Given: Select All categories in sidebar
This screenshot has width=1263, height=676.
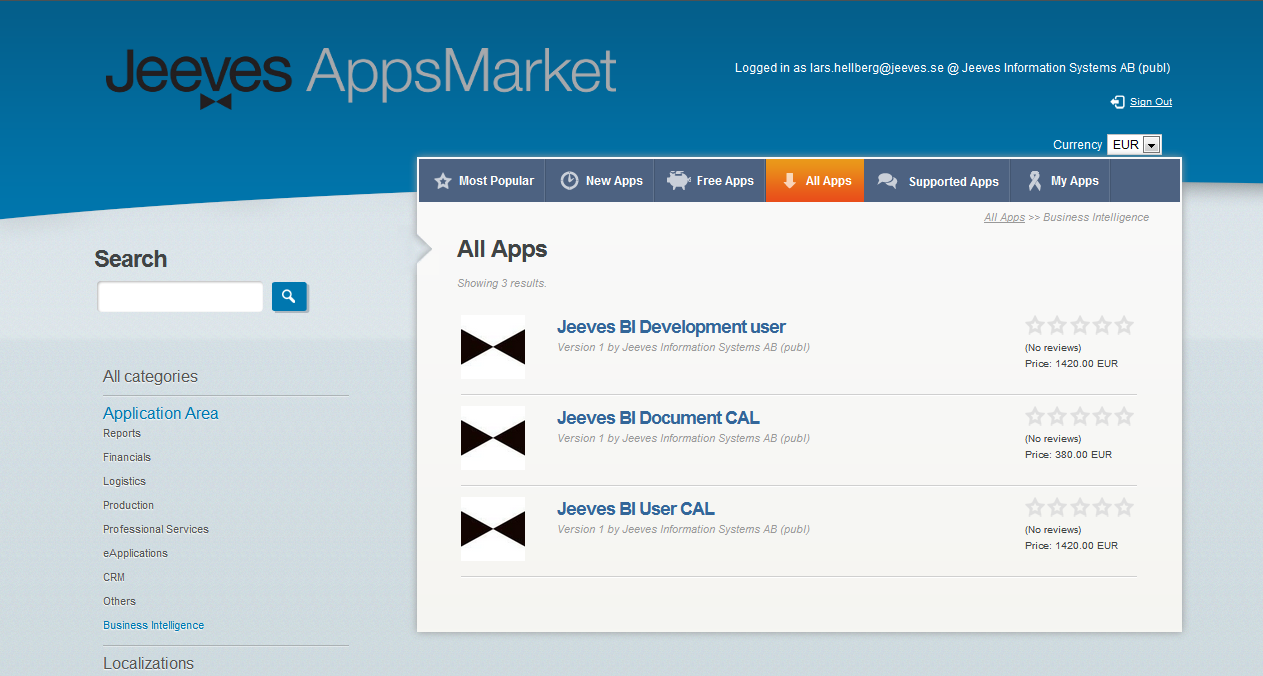Looking at the screenshot, I should [150, 377].
